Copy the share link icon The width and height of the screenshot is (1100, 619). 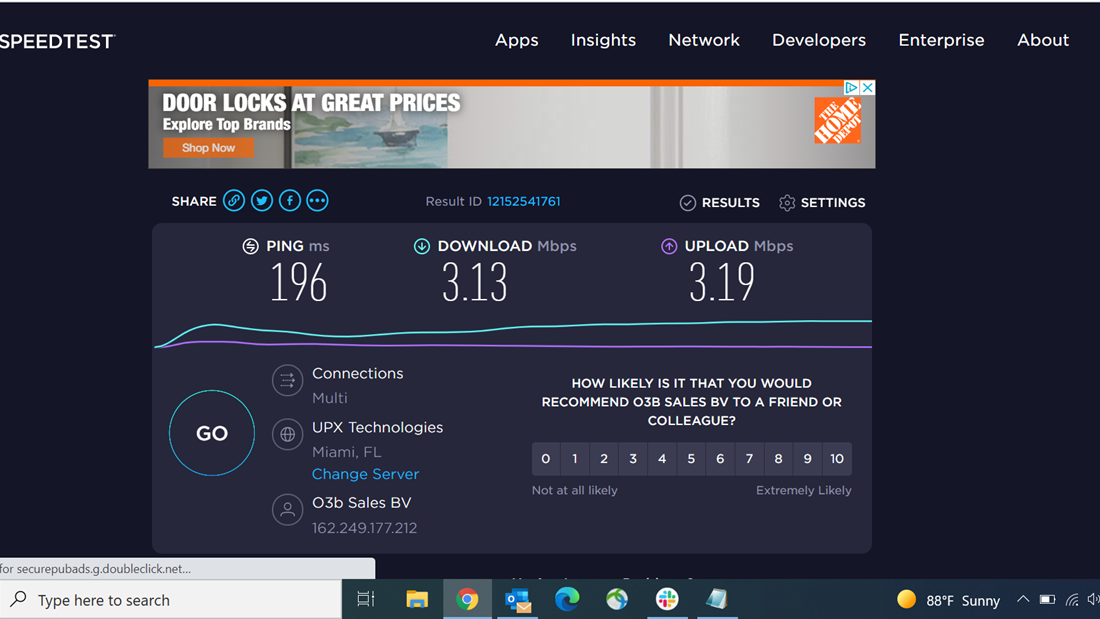(234, 201)
